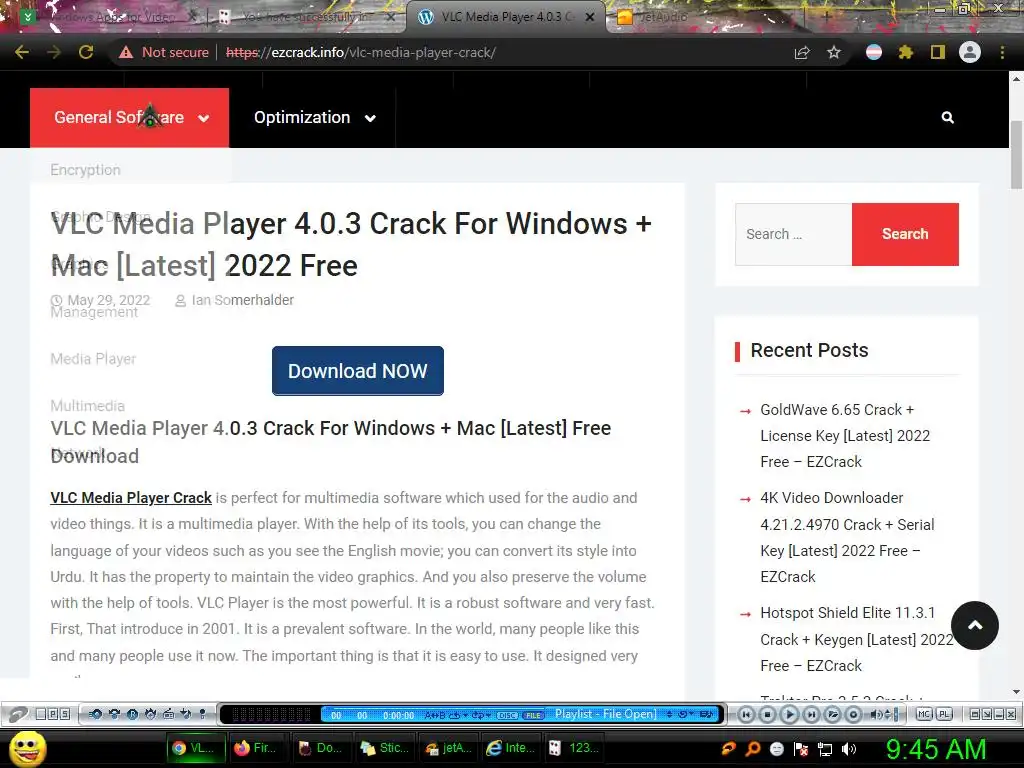This screenshot has width=1024, height=768.
Task: Expand Optimization menu
Action: pos(314,118)
